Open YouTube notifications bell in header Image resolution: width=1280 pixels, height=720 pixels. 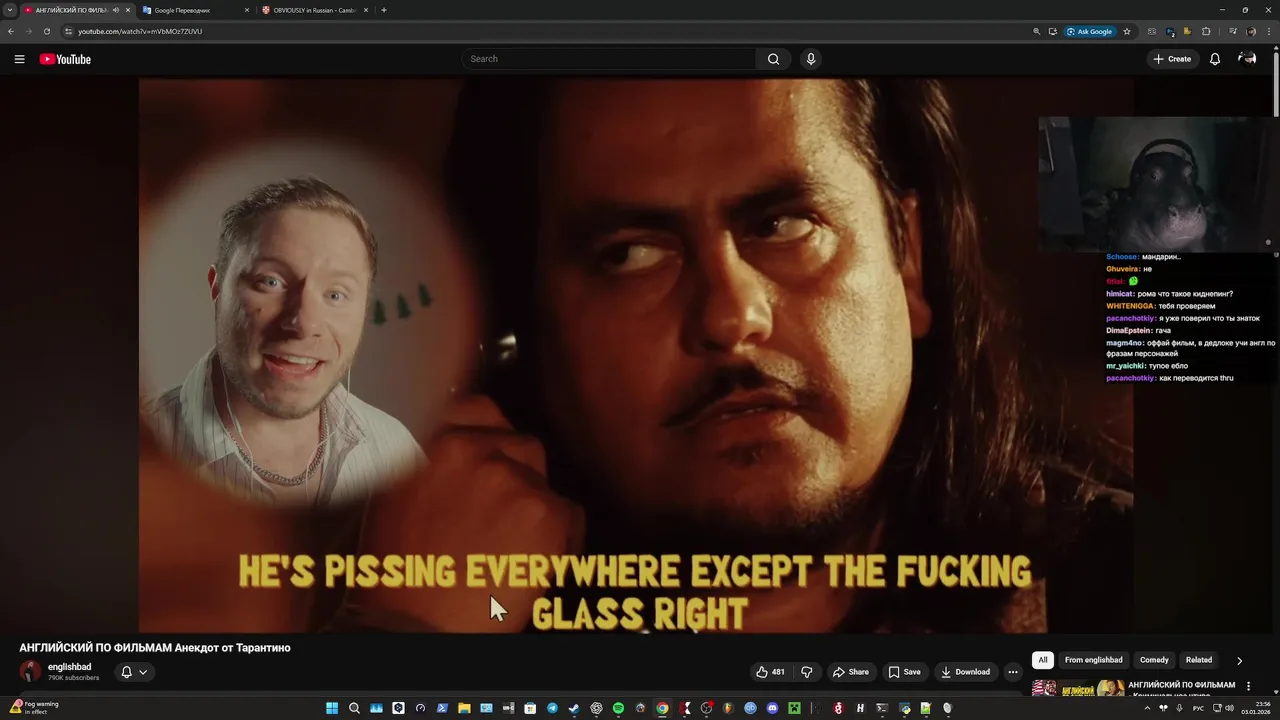(x=1215, y=59)
